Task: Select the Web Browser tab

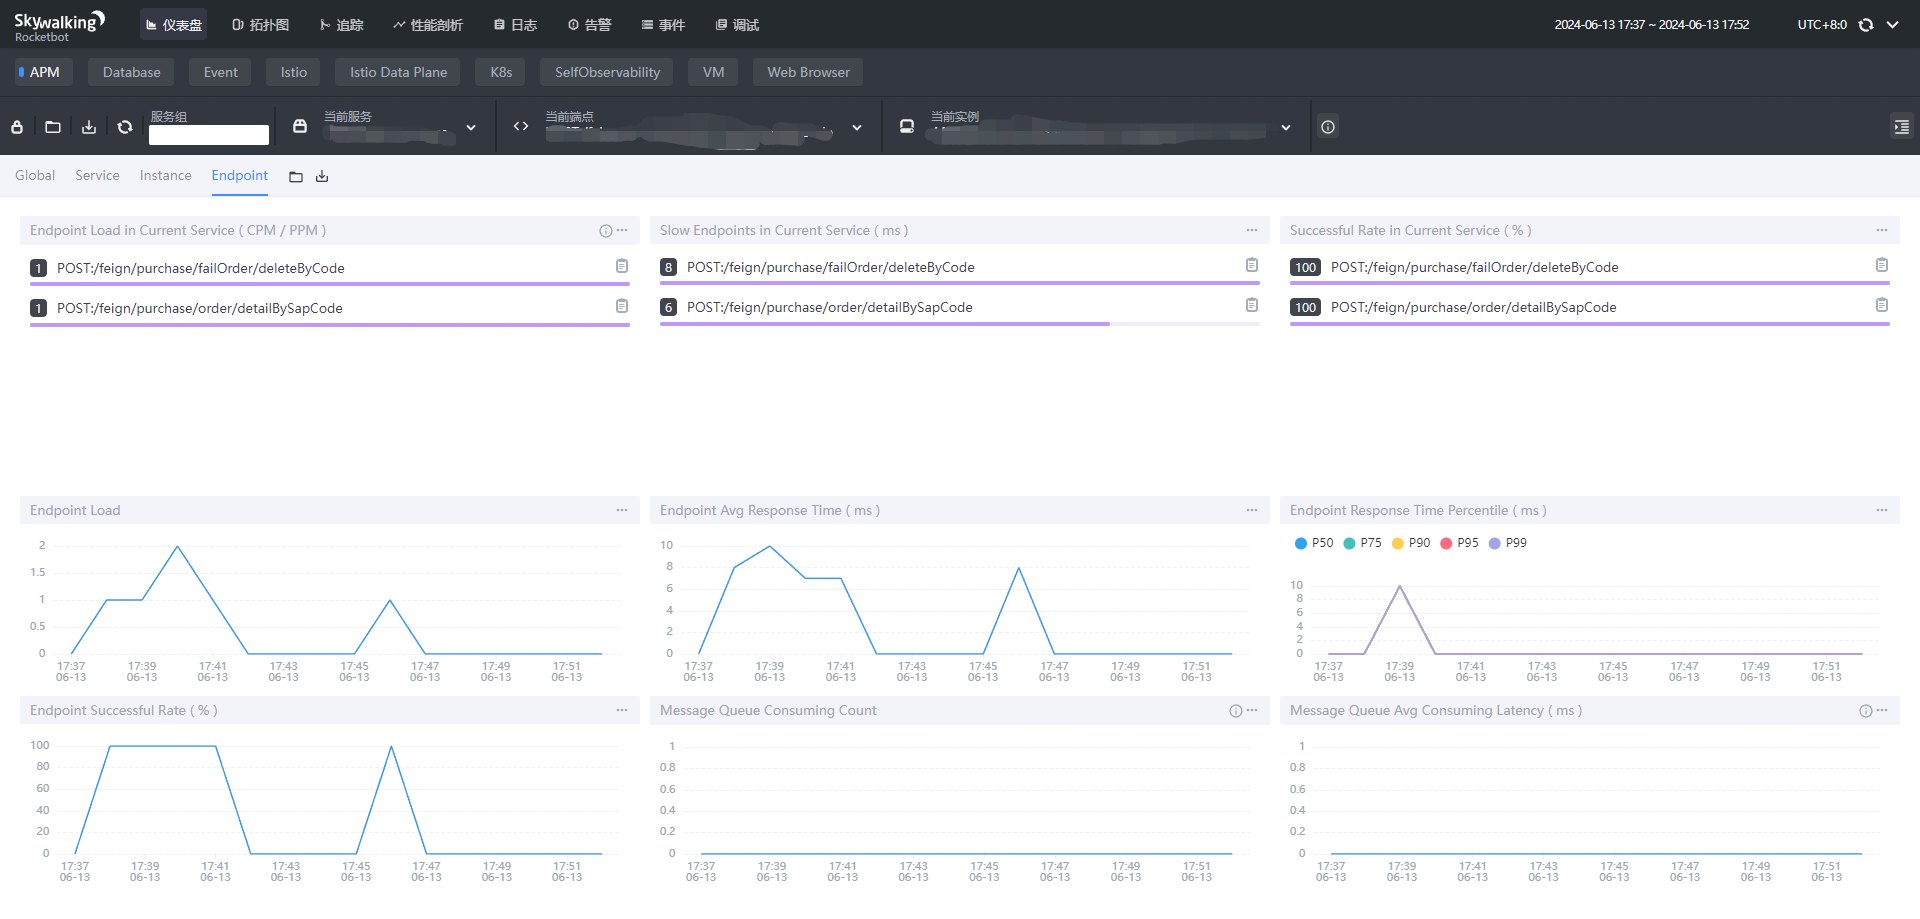Action: (x=808, y=72)
